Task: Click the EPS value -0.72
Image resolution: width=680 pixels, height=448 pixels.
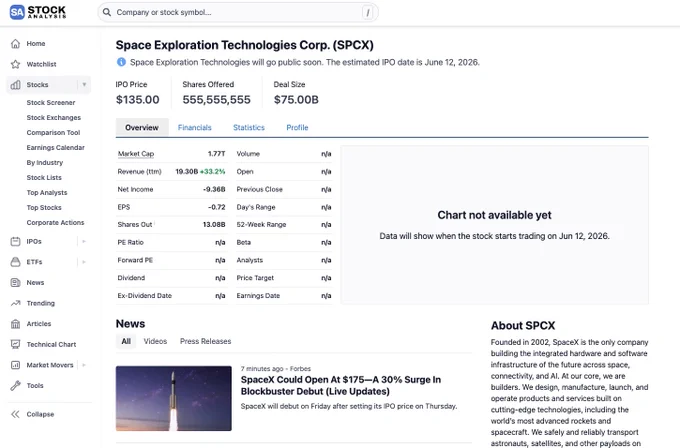Action: click(217, 207)
